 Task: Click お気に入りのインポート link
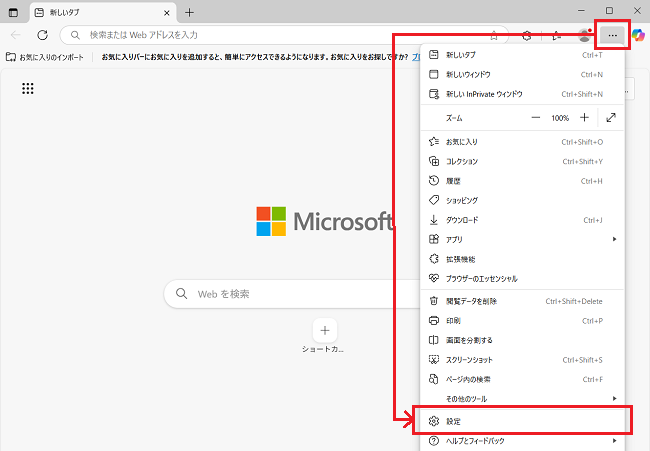tap(50, 57)
